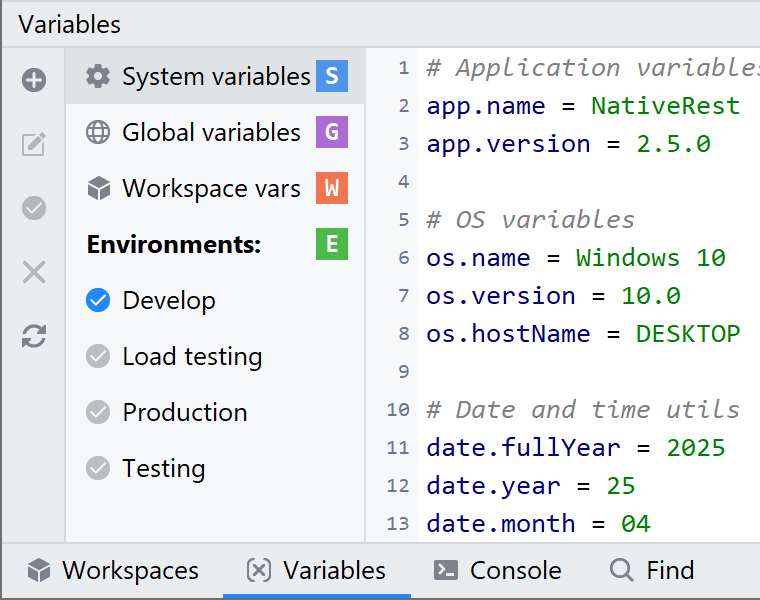Click the cube icon beside Workspace vars
The height and width of the screenshot is (600, 760).
(99, 188)
